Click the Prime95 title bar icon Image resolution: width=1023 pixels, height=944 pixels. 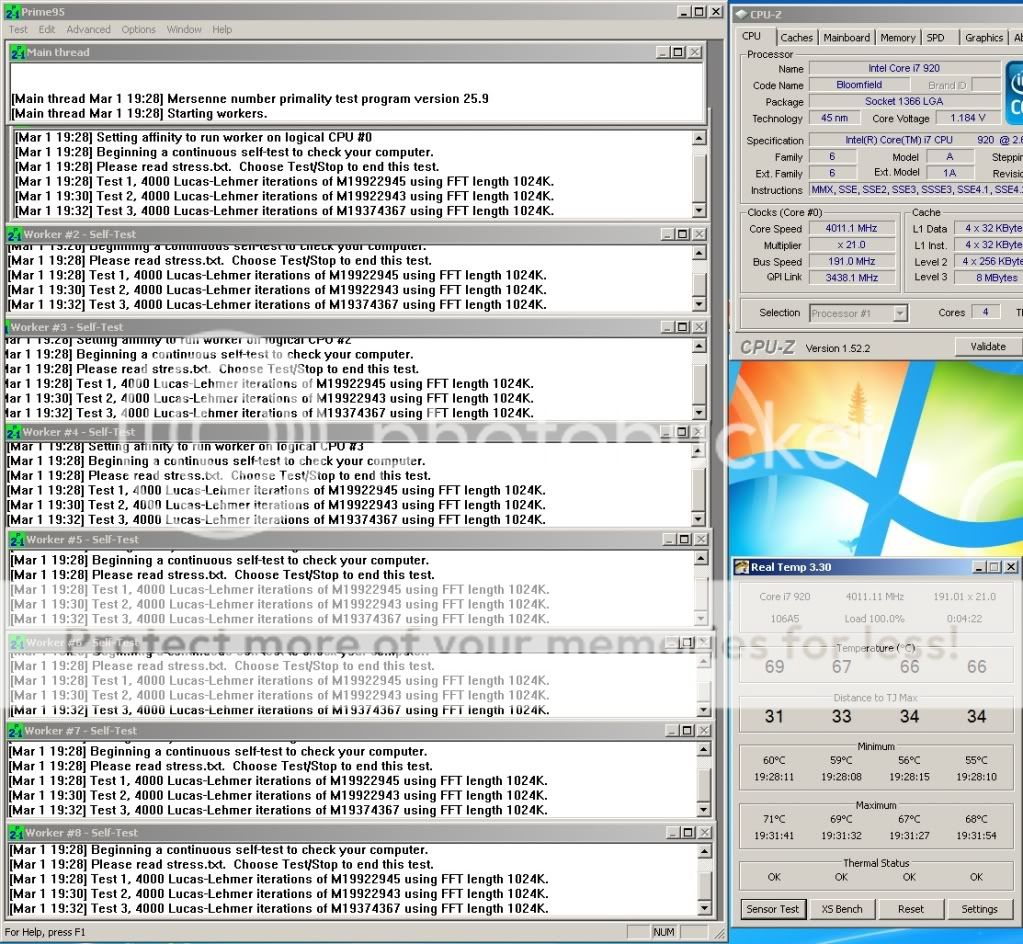click(12, 12)
